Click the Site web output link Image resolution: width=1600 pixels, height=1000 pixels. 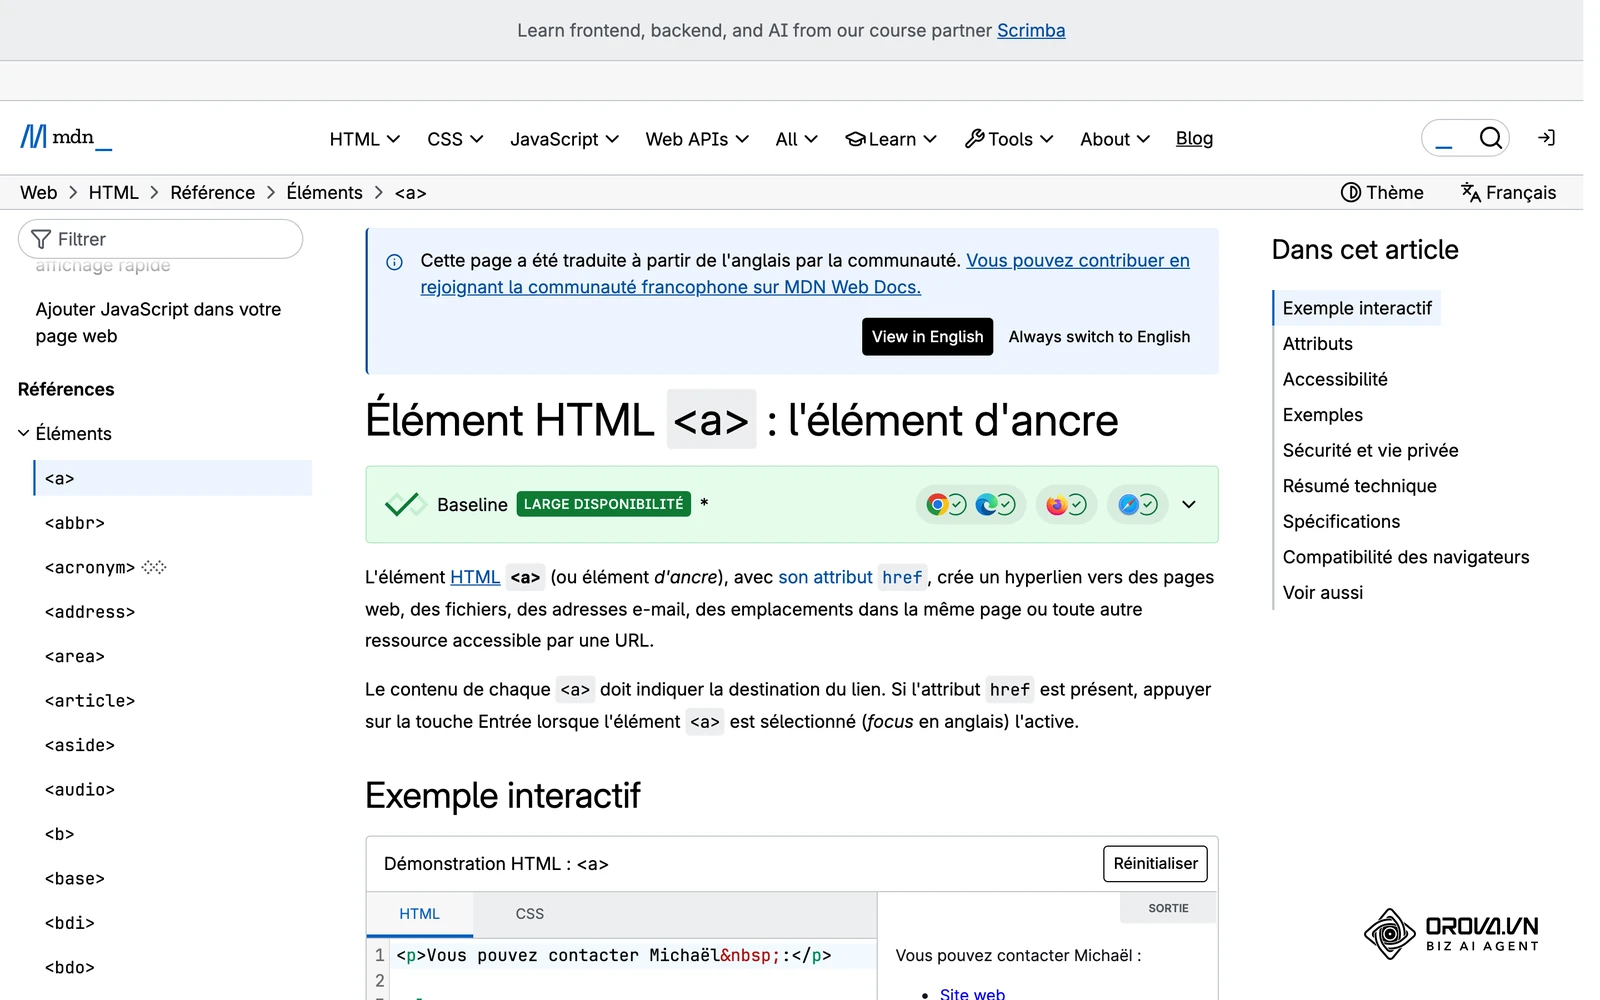[x=972, y=993]
